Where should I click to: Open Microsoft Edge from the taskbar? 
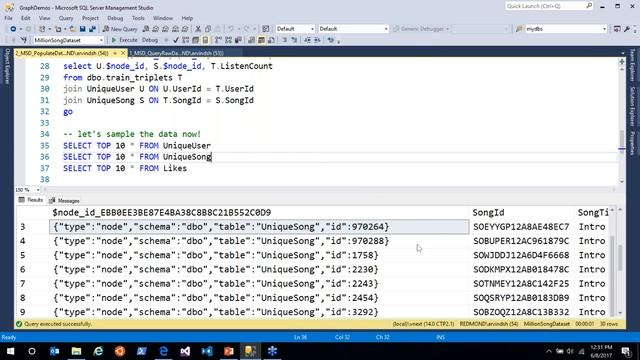pyautogui.click(x=164, y=351)
